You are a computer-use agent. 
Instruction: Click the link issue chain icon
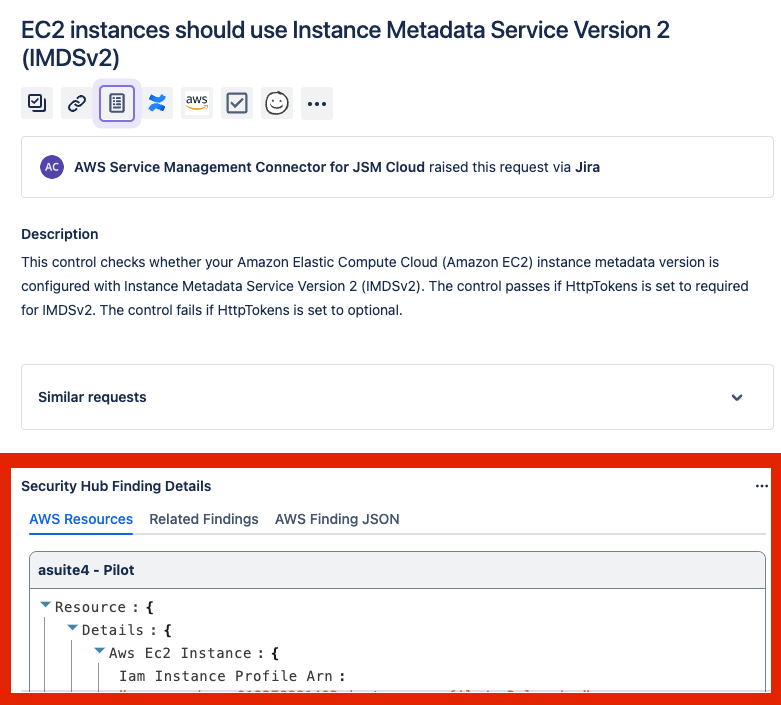[77, 103]
